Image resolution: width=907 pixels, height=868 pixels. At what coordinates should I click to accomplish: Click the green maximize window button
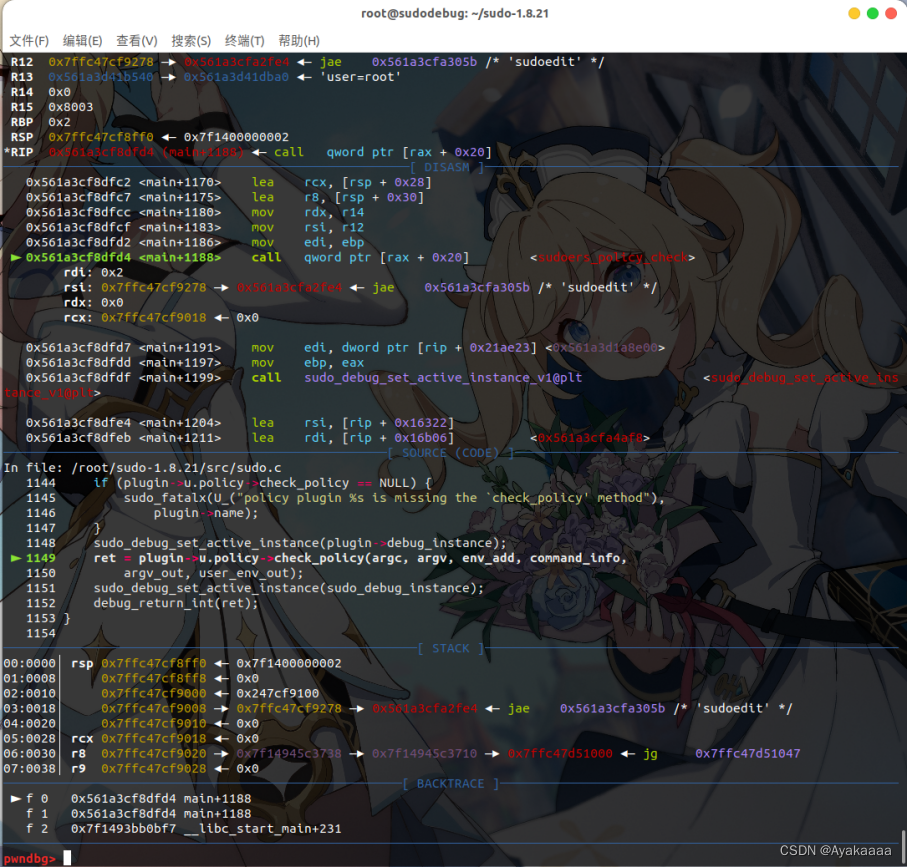[x=872, y=13]
